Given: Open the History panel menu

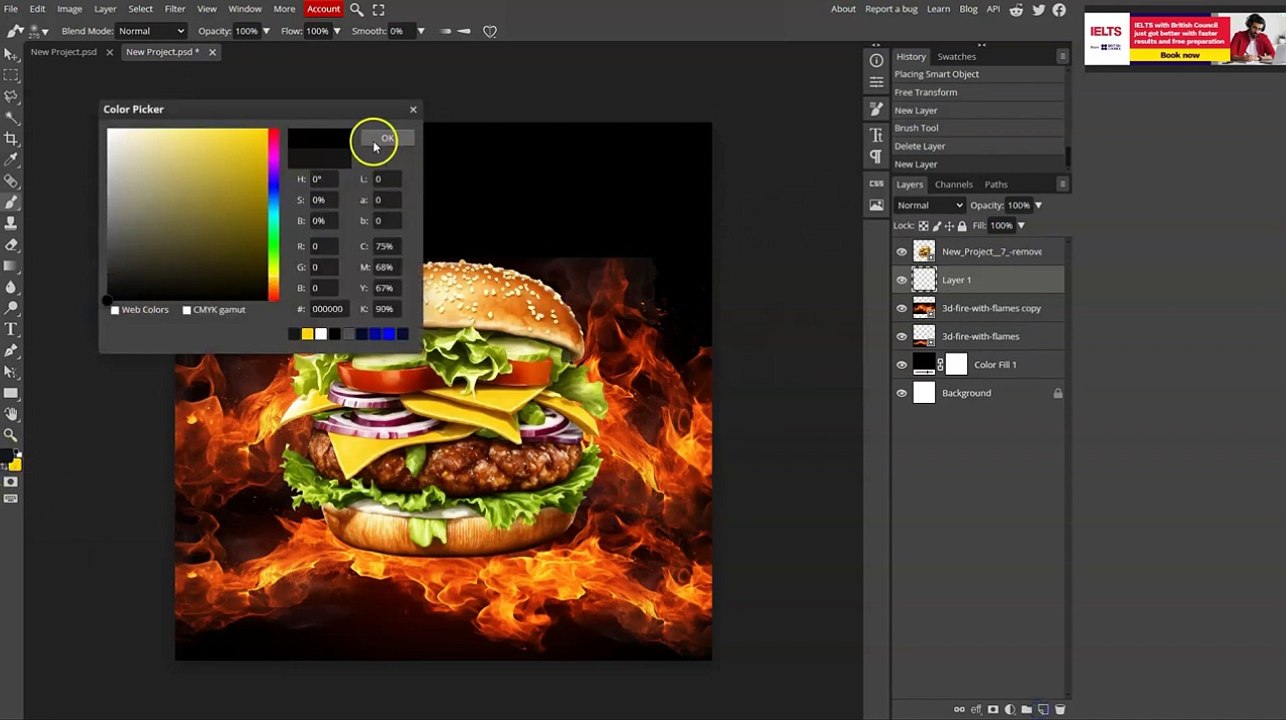Looking at the screenshot, I should [x=1063, y=56].
